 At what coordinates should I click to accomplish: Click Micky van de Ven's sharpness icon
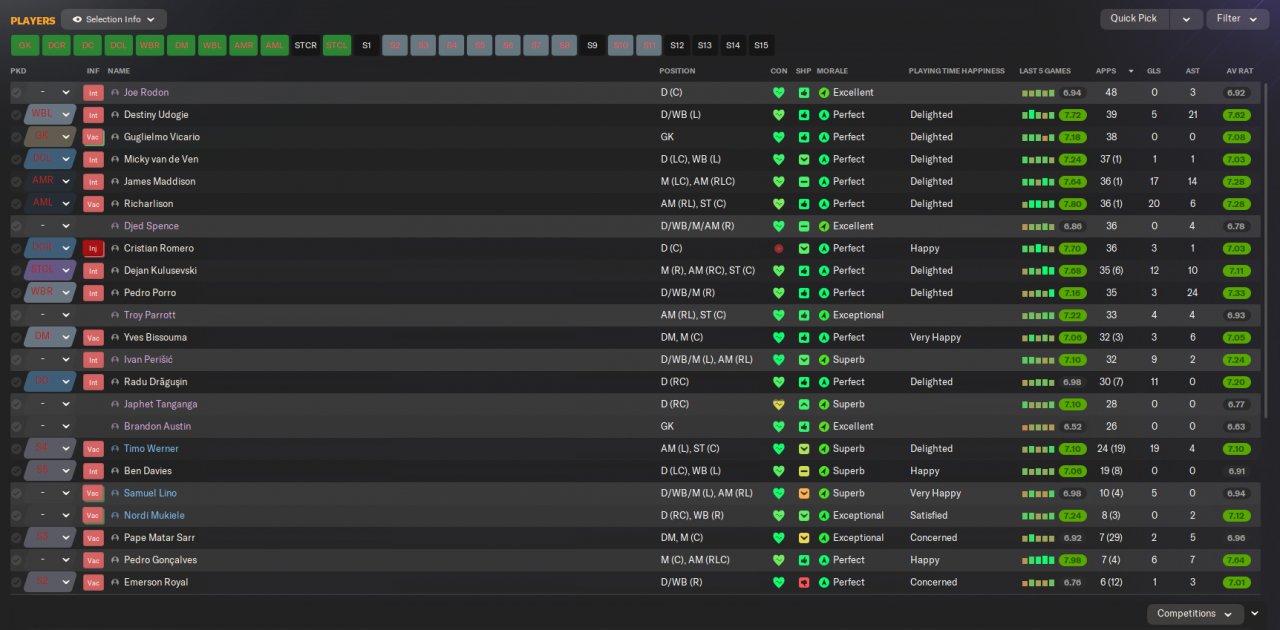[x=804, y=159]
